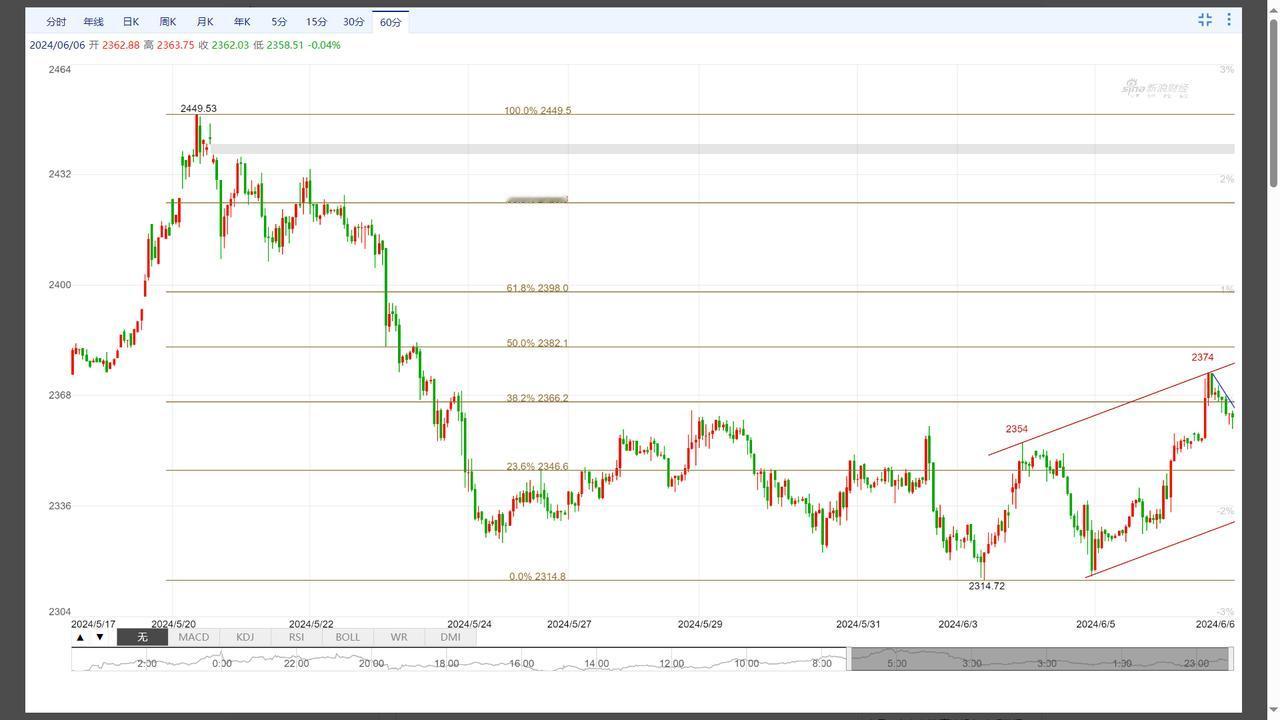Screen dimensions: 1280x720
Task: Switch to the 月K tab
Action: 205,22
